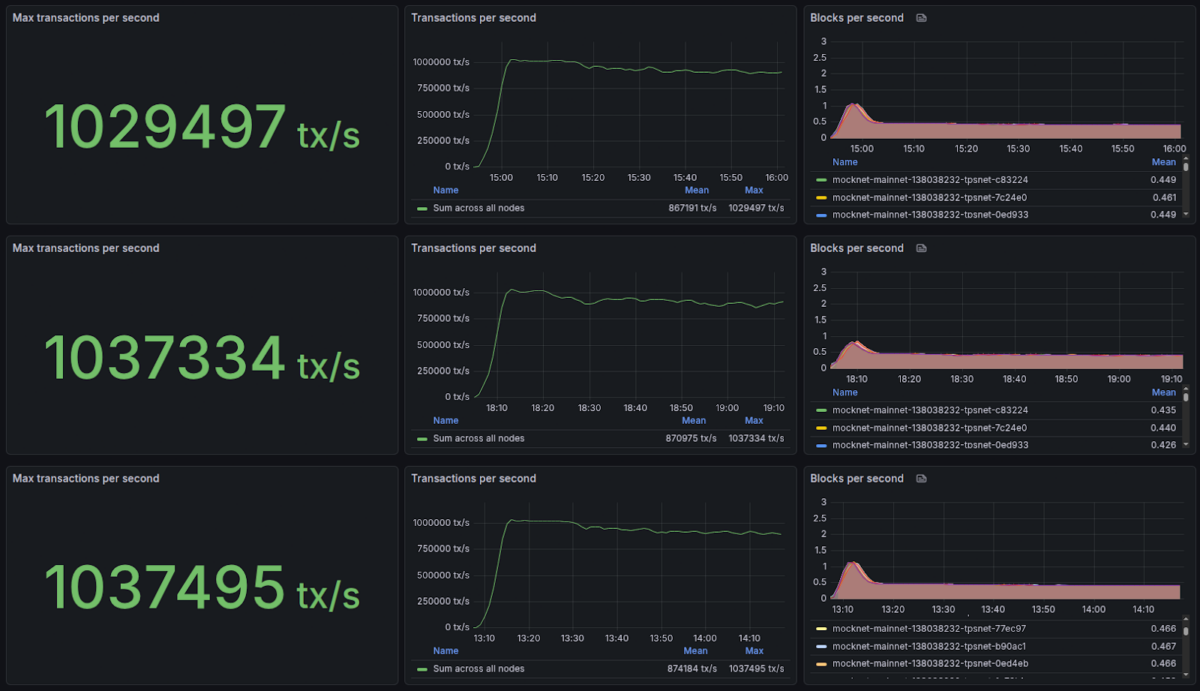
Task: Click the info icon on bottom Blocks per second panel
Action: click(x=920, y=478)
